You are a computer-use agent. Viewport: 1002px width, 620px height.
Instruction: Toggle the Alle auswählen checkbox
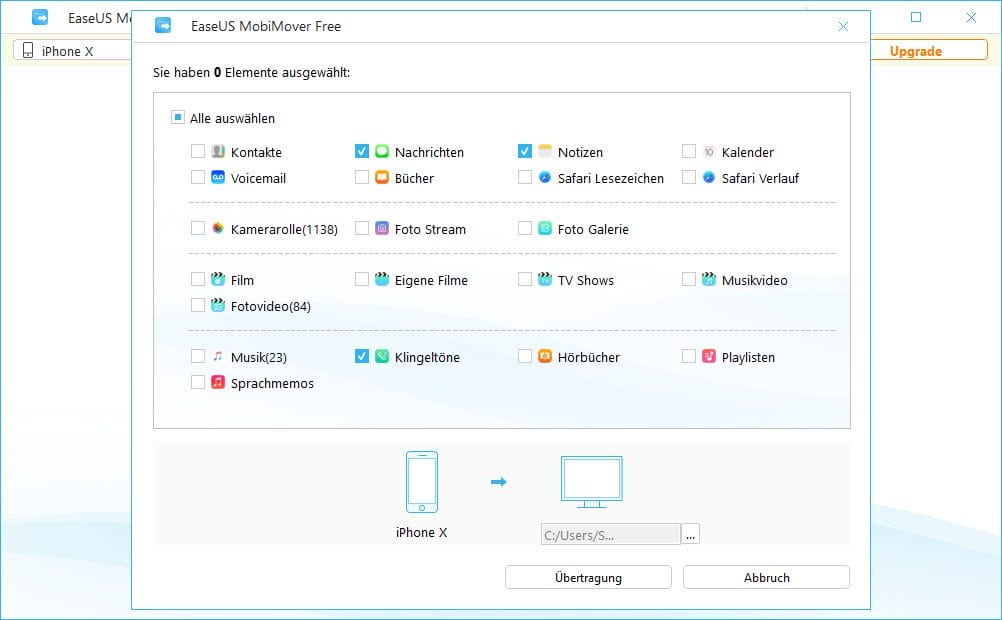[177, 118]
